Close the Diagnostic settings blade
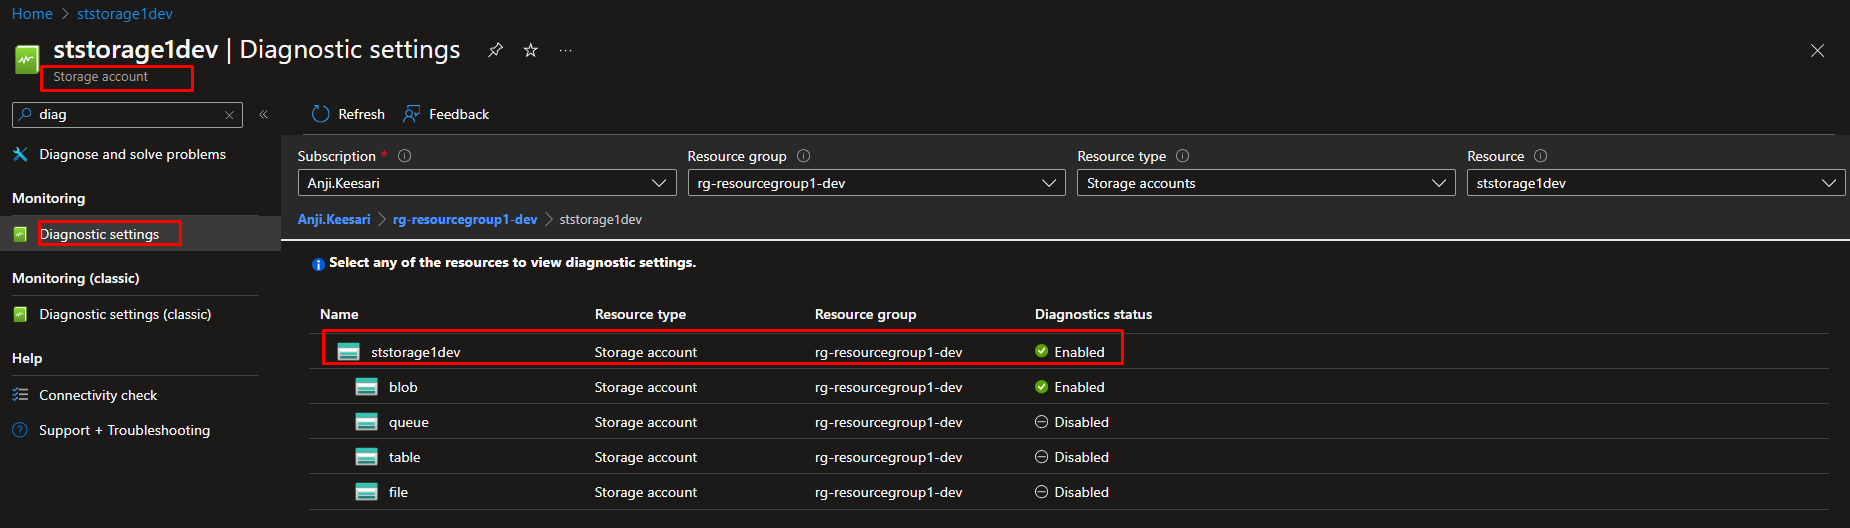The width and height of the screenshot is (1850, 528). (x=1817, y=51)
